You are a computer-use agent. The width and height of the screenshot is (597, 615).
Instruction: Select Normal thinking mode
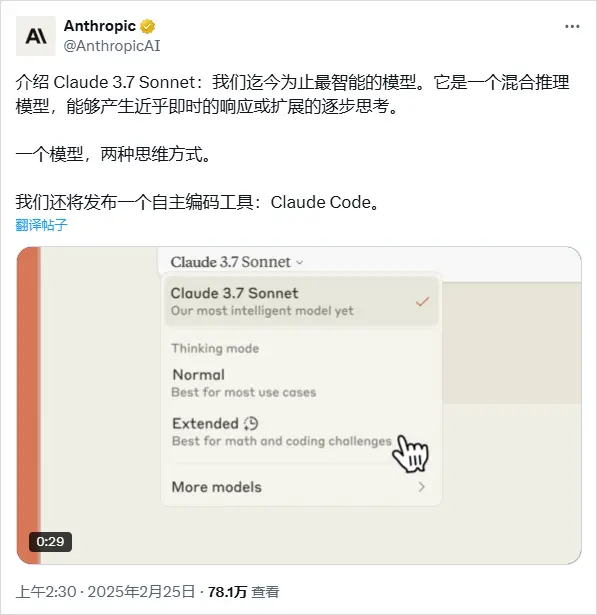pyautogui.click(x=301, y=383)
